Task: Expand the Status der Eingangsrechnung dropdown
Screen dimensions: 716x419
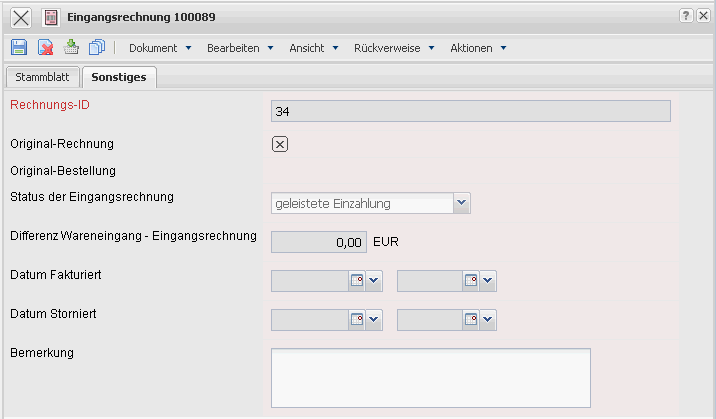Action: pos(461,203)
